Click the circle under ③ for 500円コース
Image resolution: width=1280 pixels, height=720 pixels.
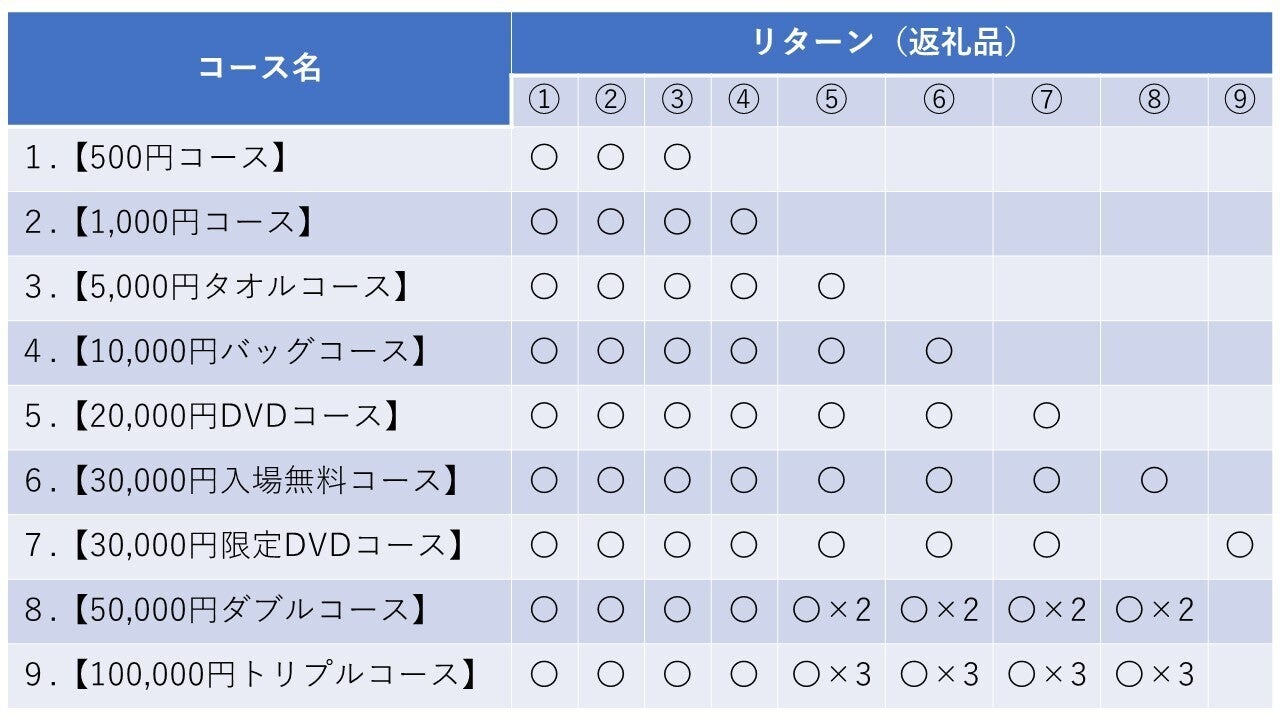pyautogui.click(x=677, y=158)
